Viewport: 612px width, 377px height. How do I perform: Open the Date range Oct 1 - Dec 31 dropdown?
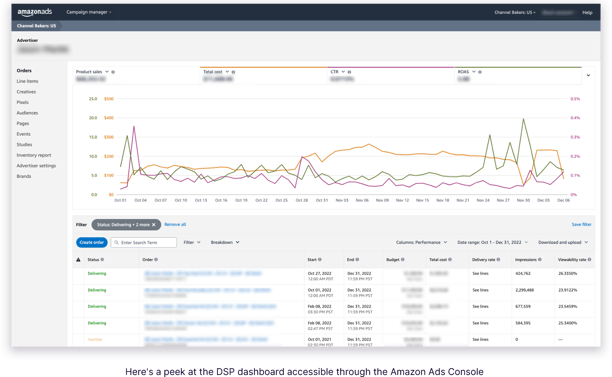[493, 242]
